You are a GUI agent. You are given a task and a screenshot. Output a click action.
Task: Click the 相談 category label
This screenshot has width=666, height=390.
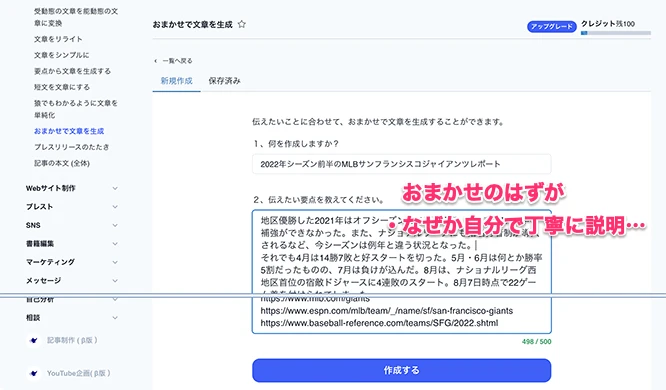33,318
